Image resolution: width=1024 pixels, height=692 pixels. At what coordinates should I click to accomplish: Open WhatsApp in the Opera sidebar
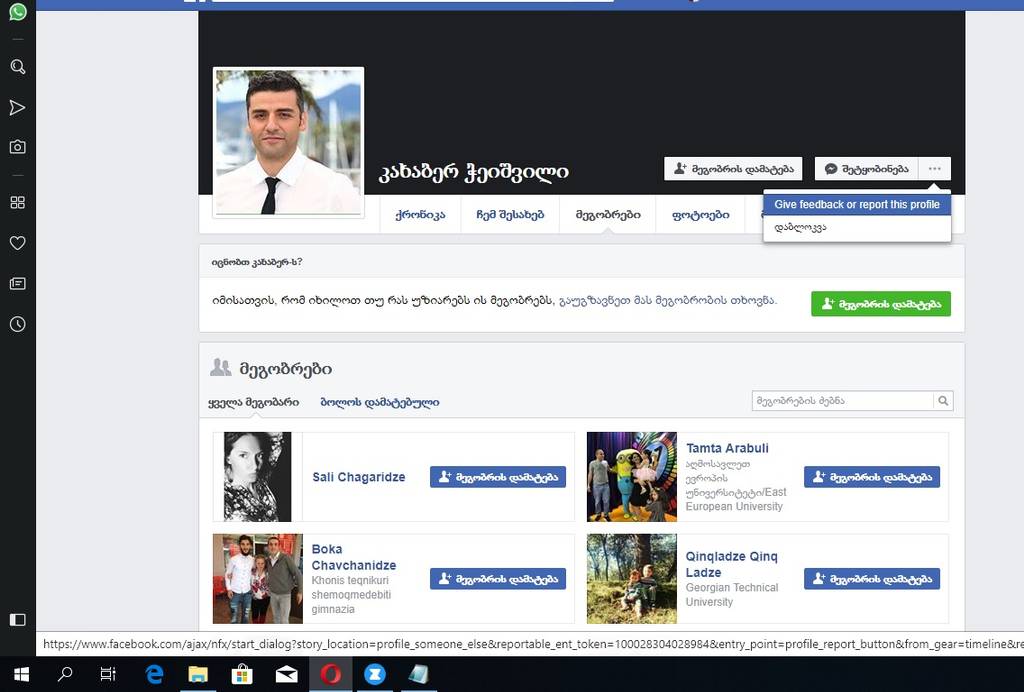(x=18, y=11)
